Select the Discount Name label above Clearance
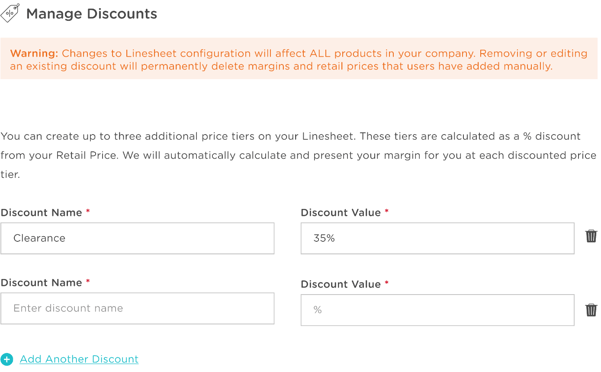Image resolution: width=601 pixels, height=372 pixels. tap(41, 213)
